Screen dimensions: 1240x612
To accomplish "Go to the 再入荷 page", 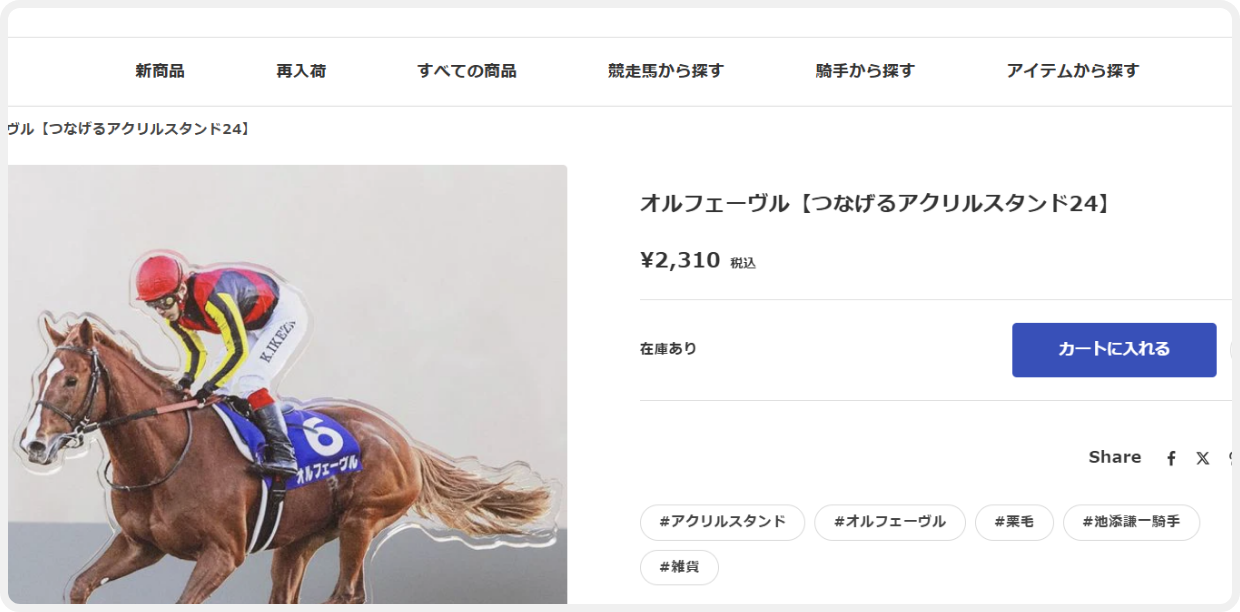I will 301,71.
